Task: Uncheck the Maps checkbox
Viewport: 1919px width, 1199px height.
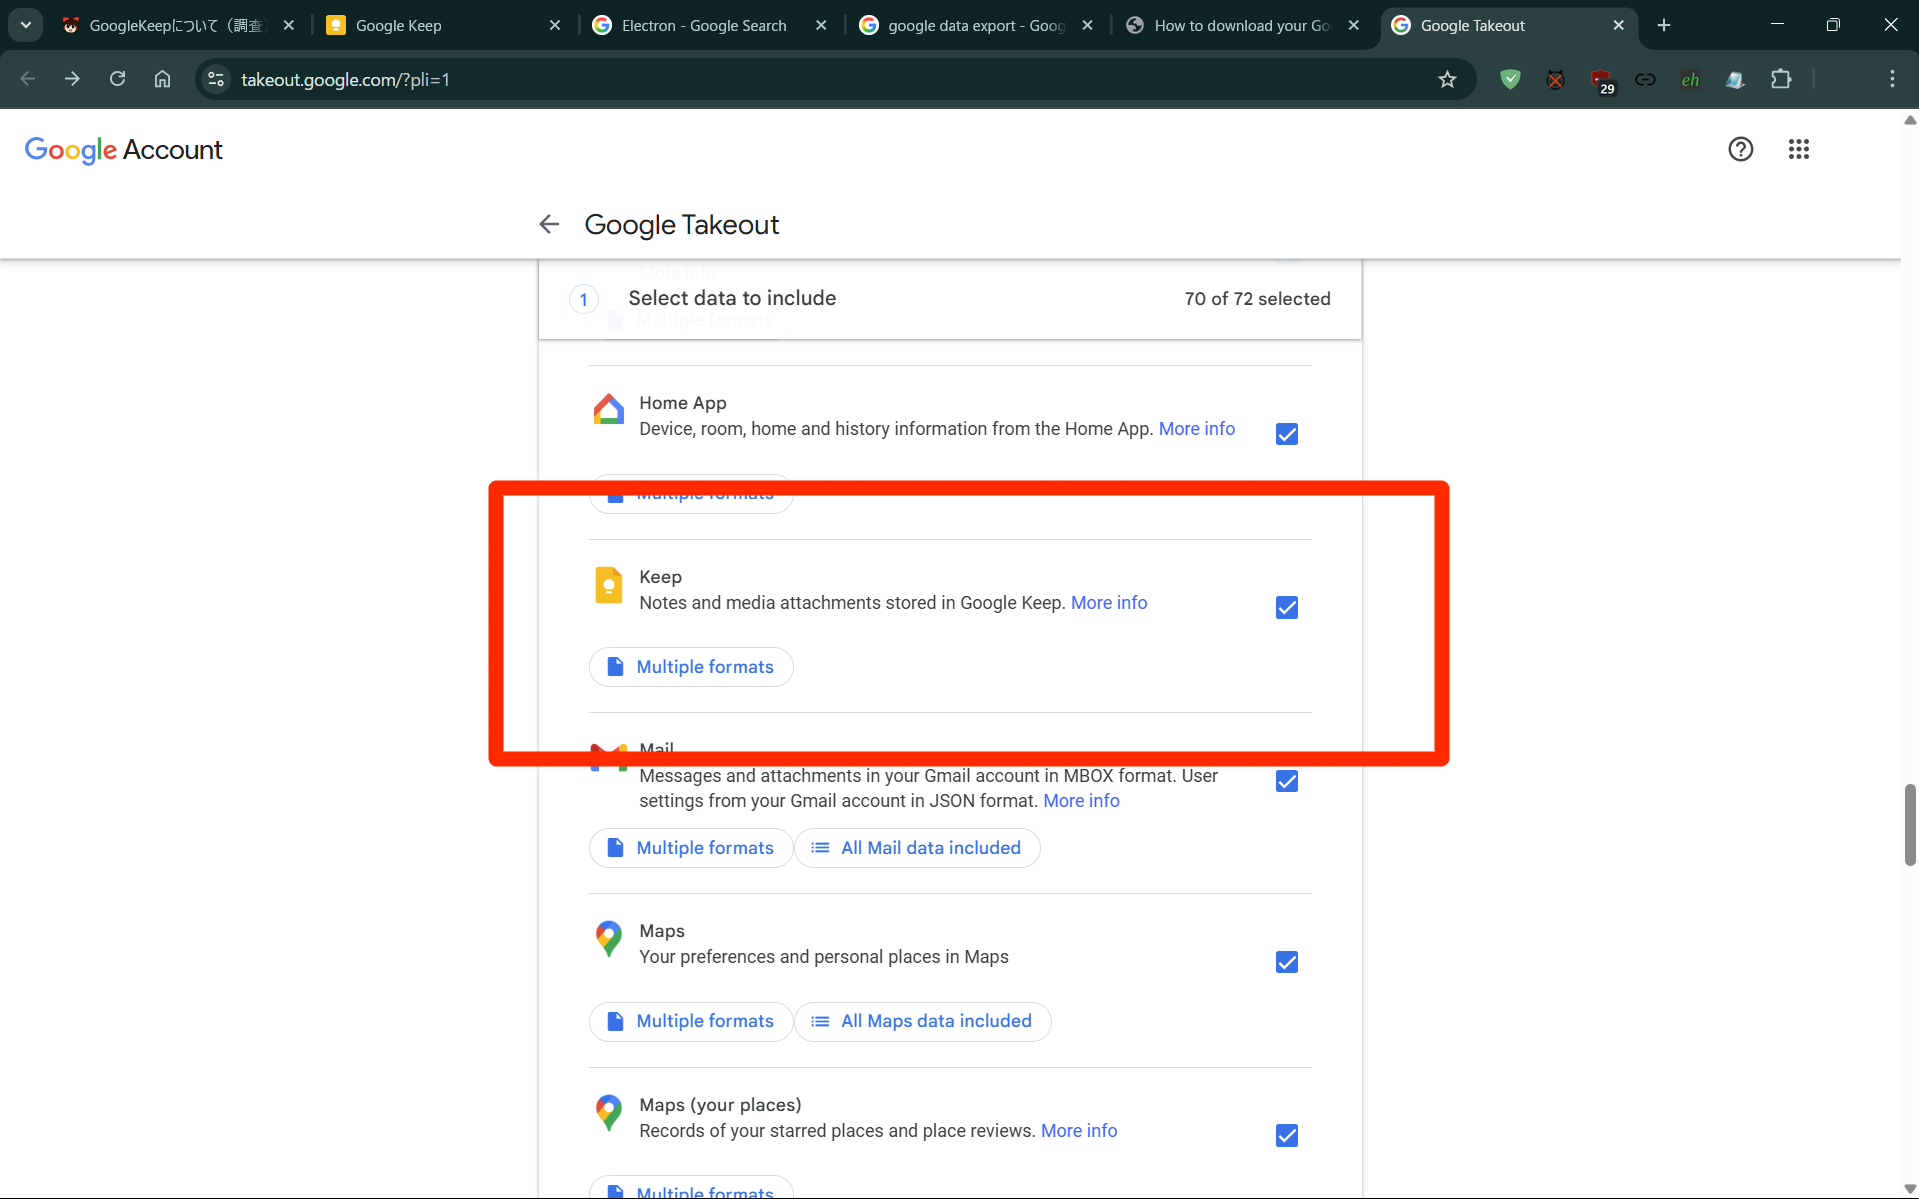Action: click(1287, 962)
